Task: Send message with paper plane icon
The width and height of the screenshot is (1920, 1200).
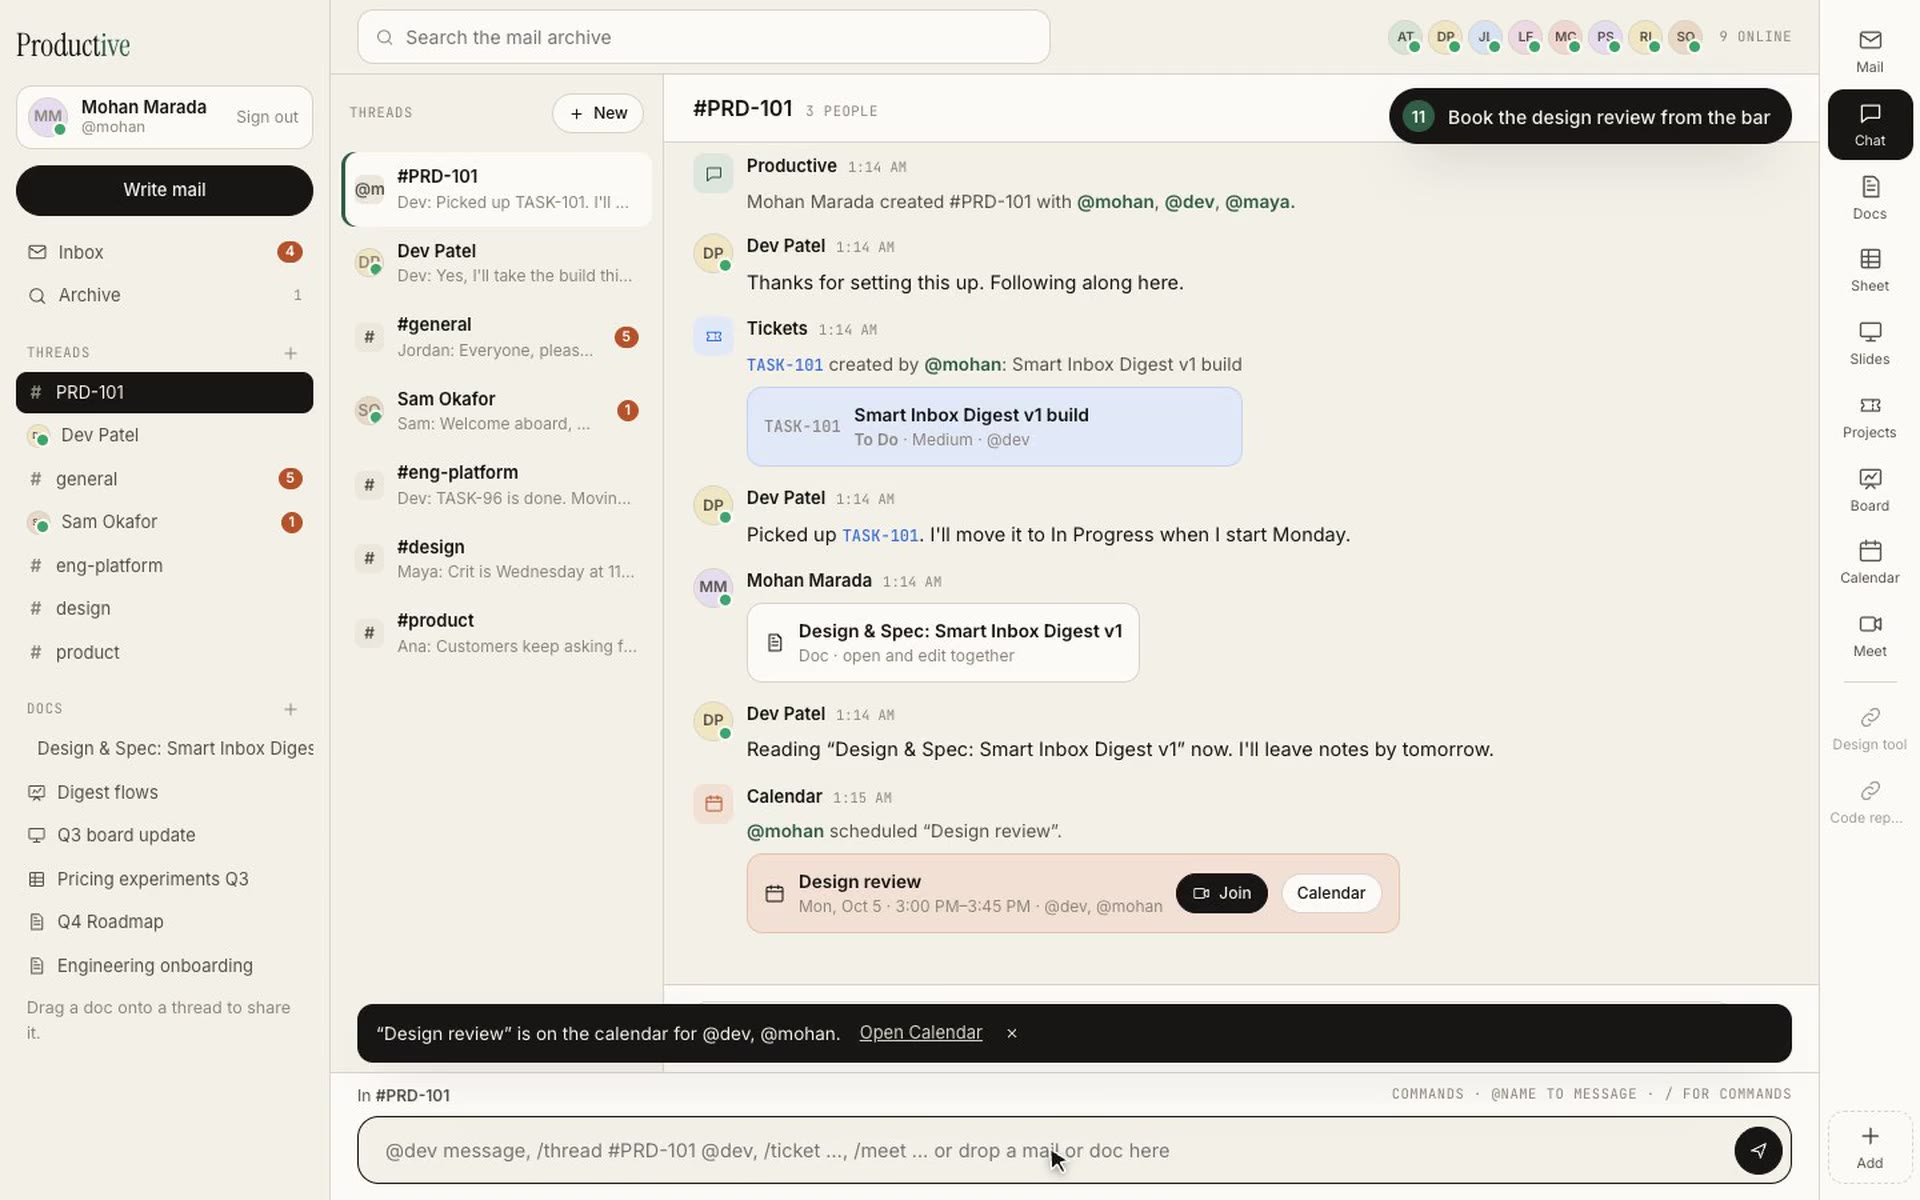Action: pos(1757,1150)
